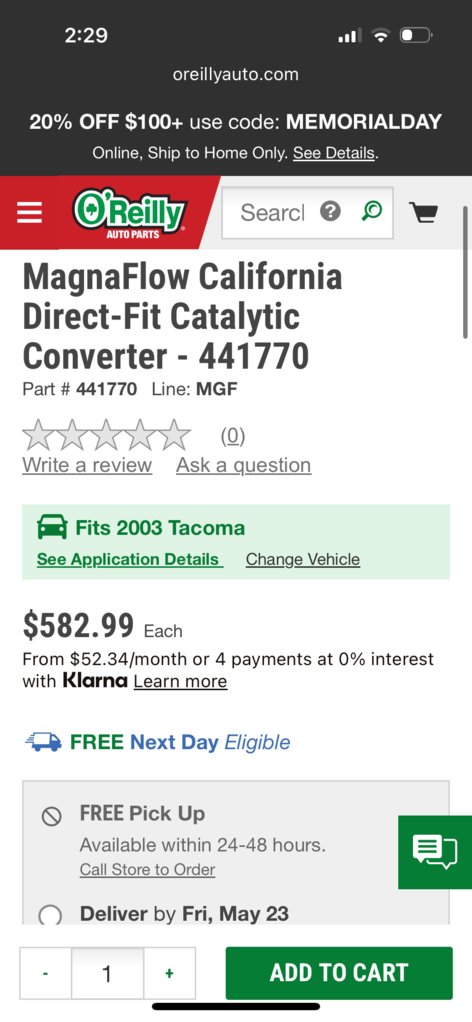Add item with ADD TO CART
The image size is (472, 1022).
[339, 973]
